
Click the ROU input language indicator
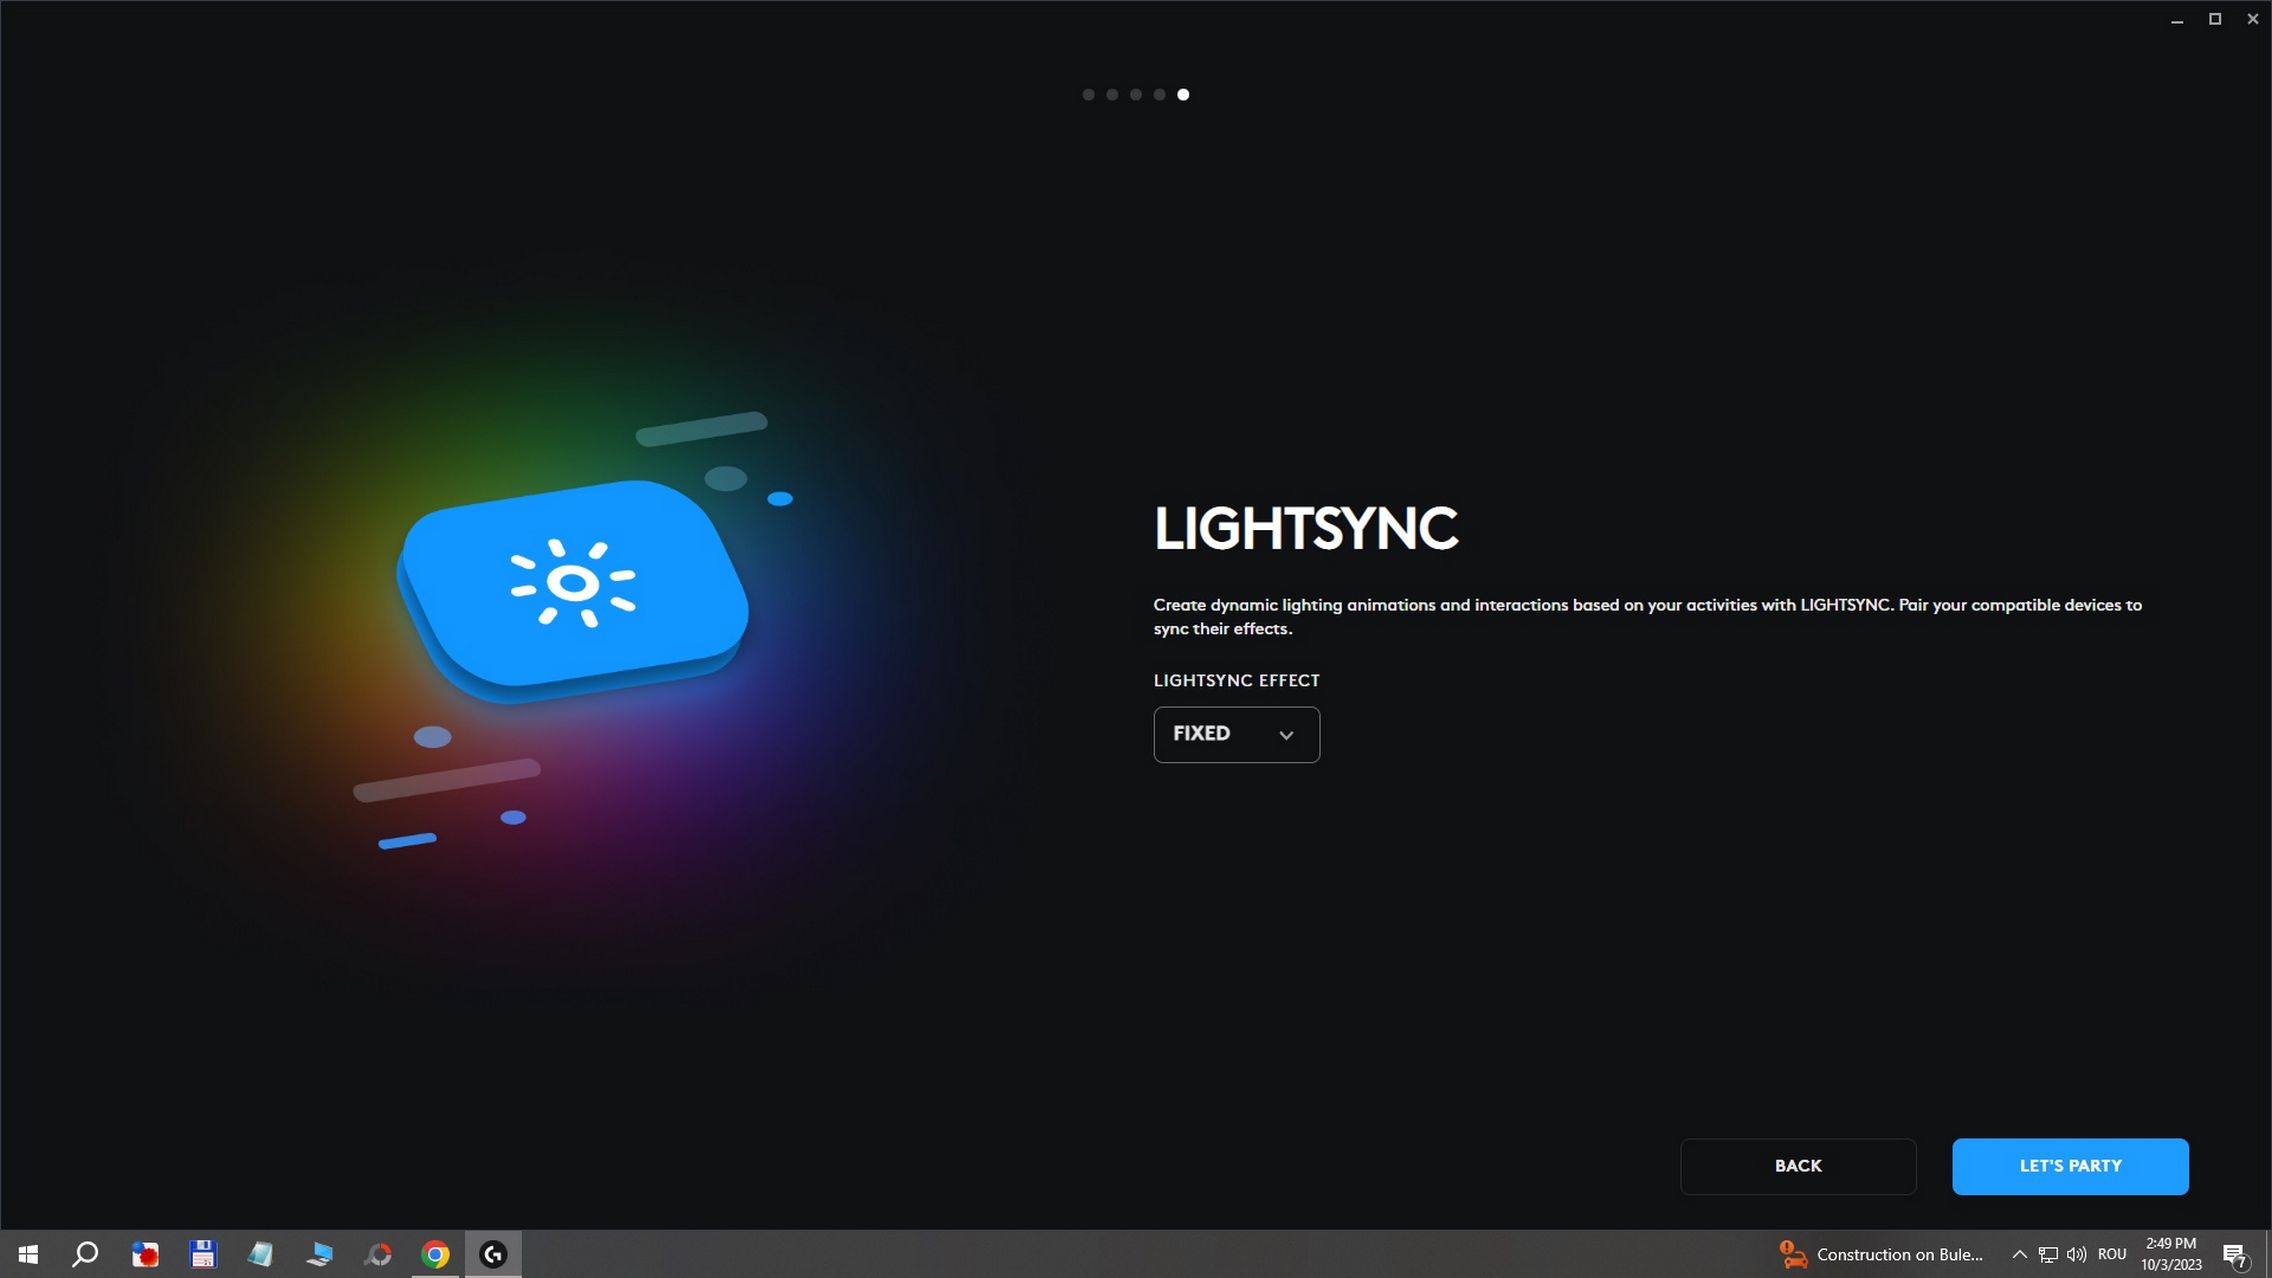[x=2112, y=1254]
